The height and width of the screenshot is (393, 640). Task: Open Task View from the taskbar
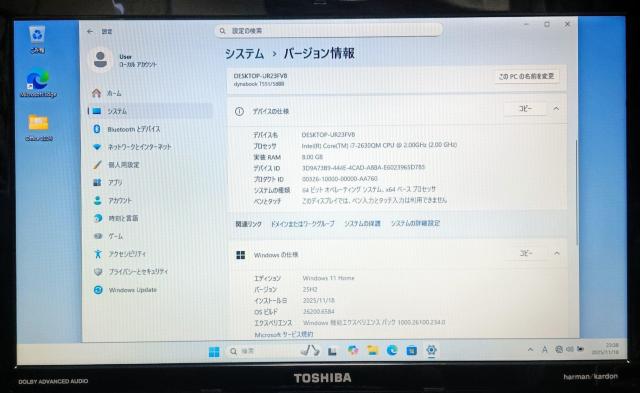click(332, 351)
